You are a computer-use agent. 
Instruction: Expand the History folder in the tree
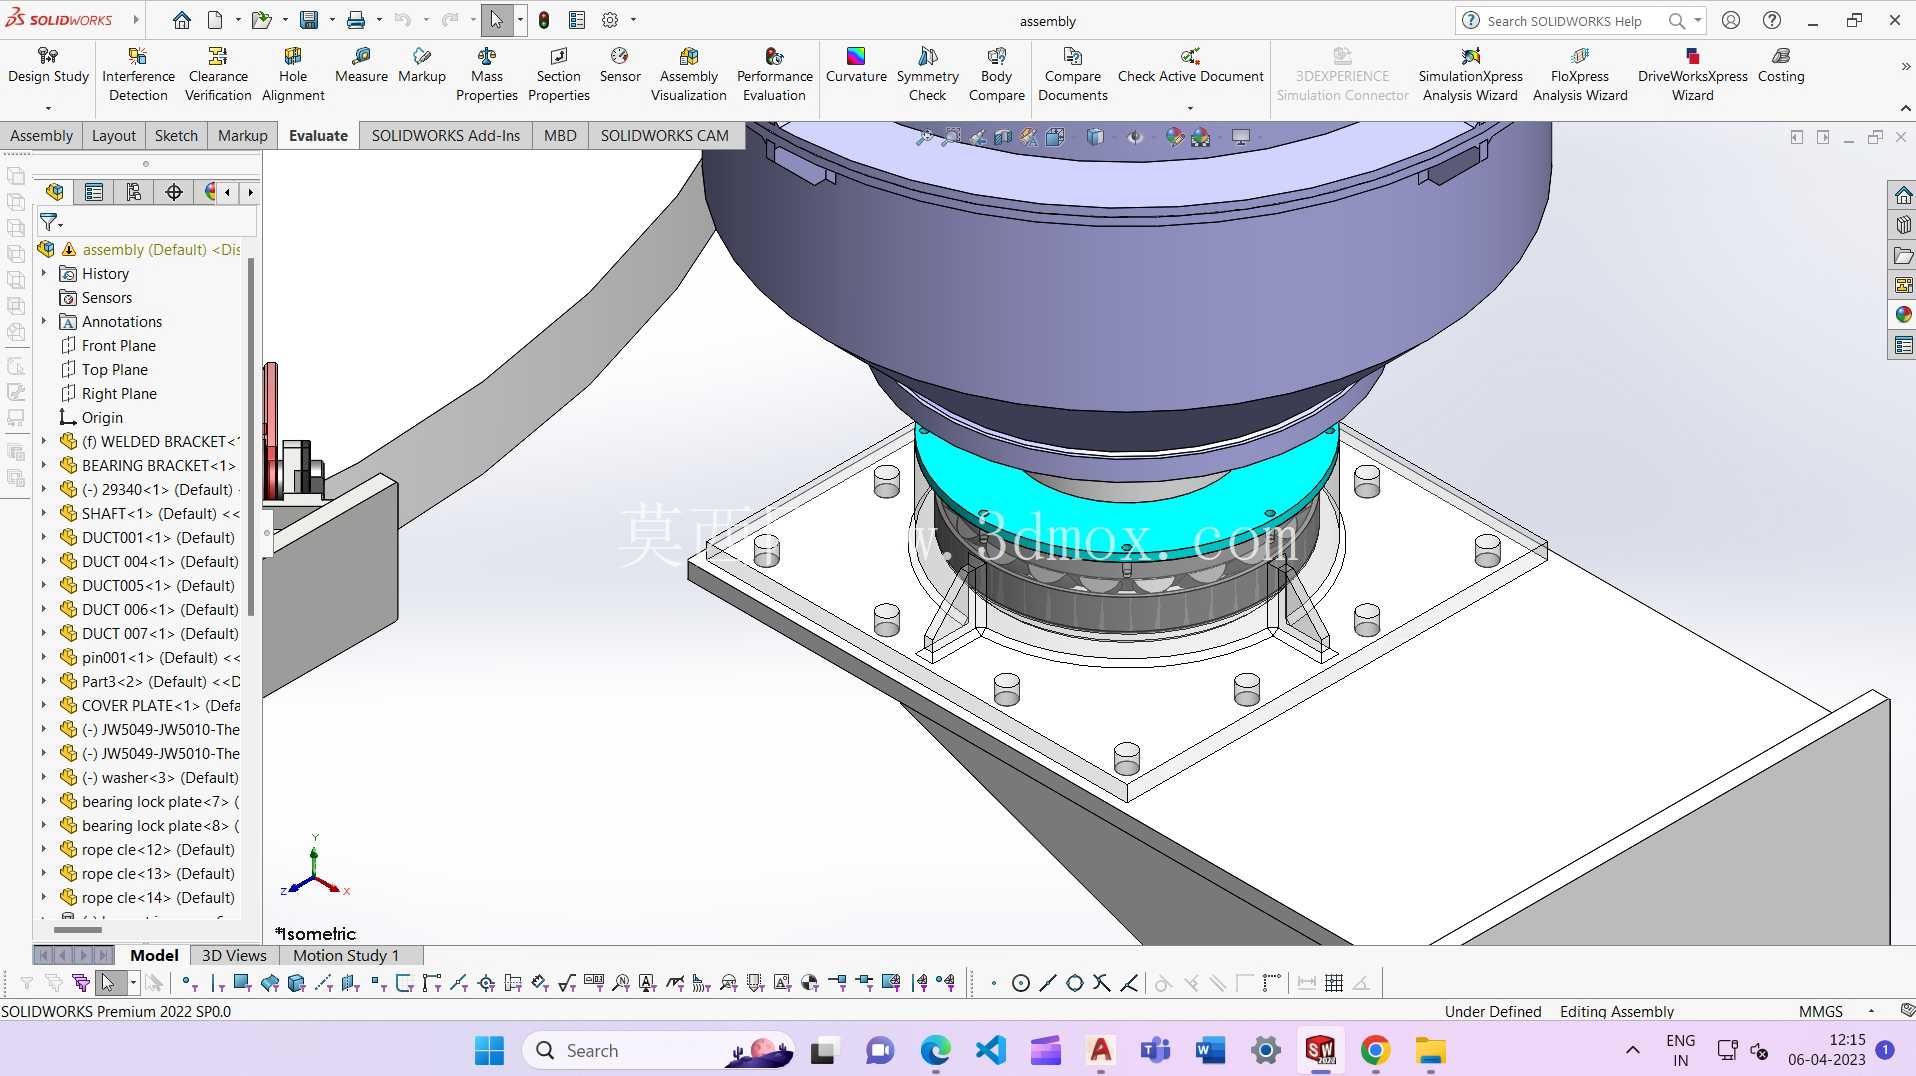pos(44,273)
